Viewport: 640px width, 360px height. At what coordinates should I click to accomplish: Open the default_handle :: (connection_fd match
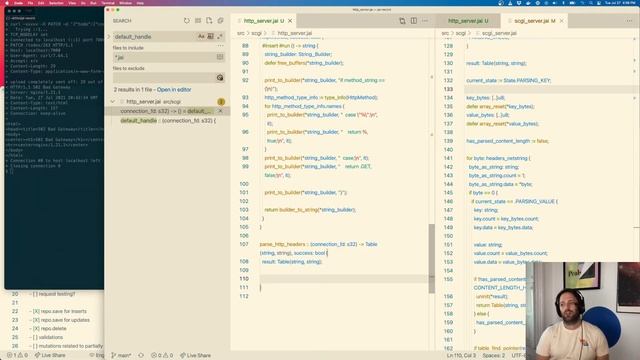pos(168,121)
